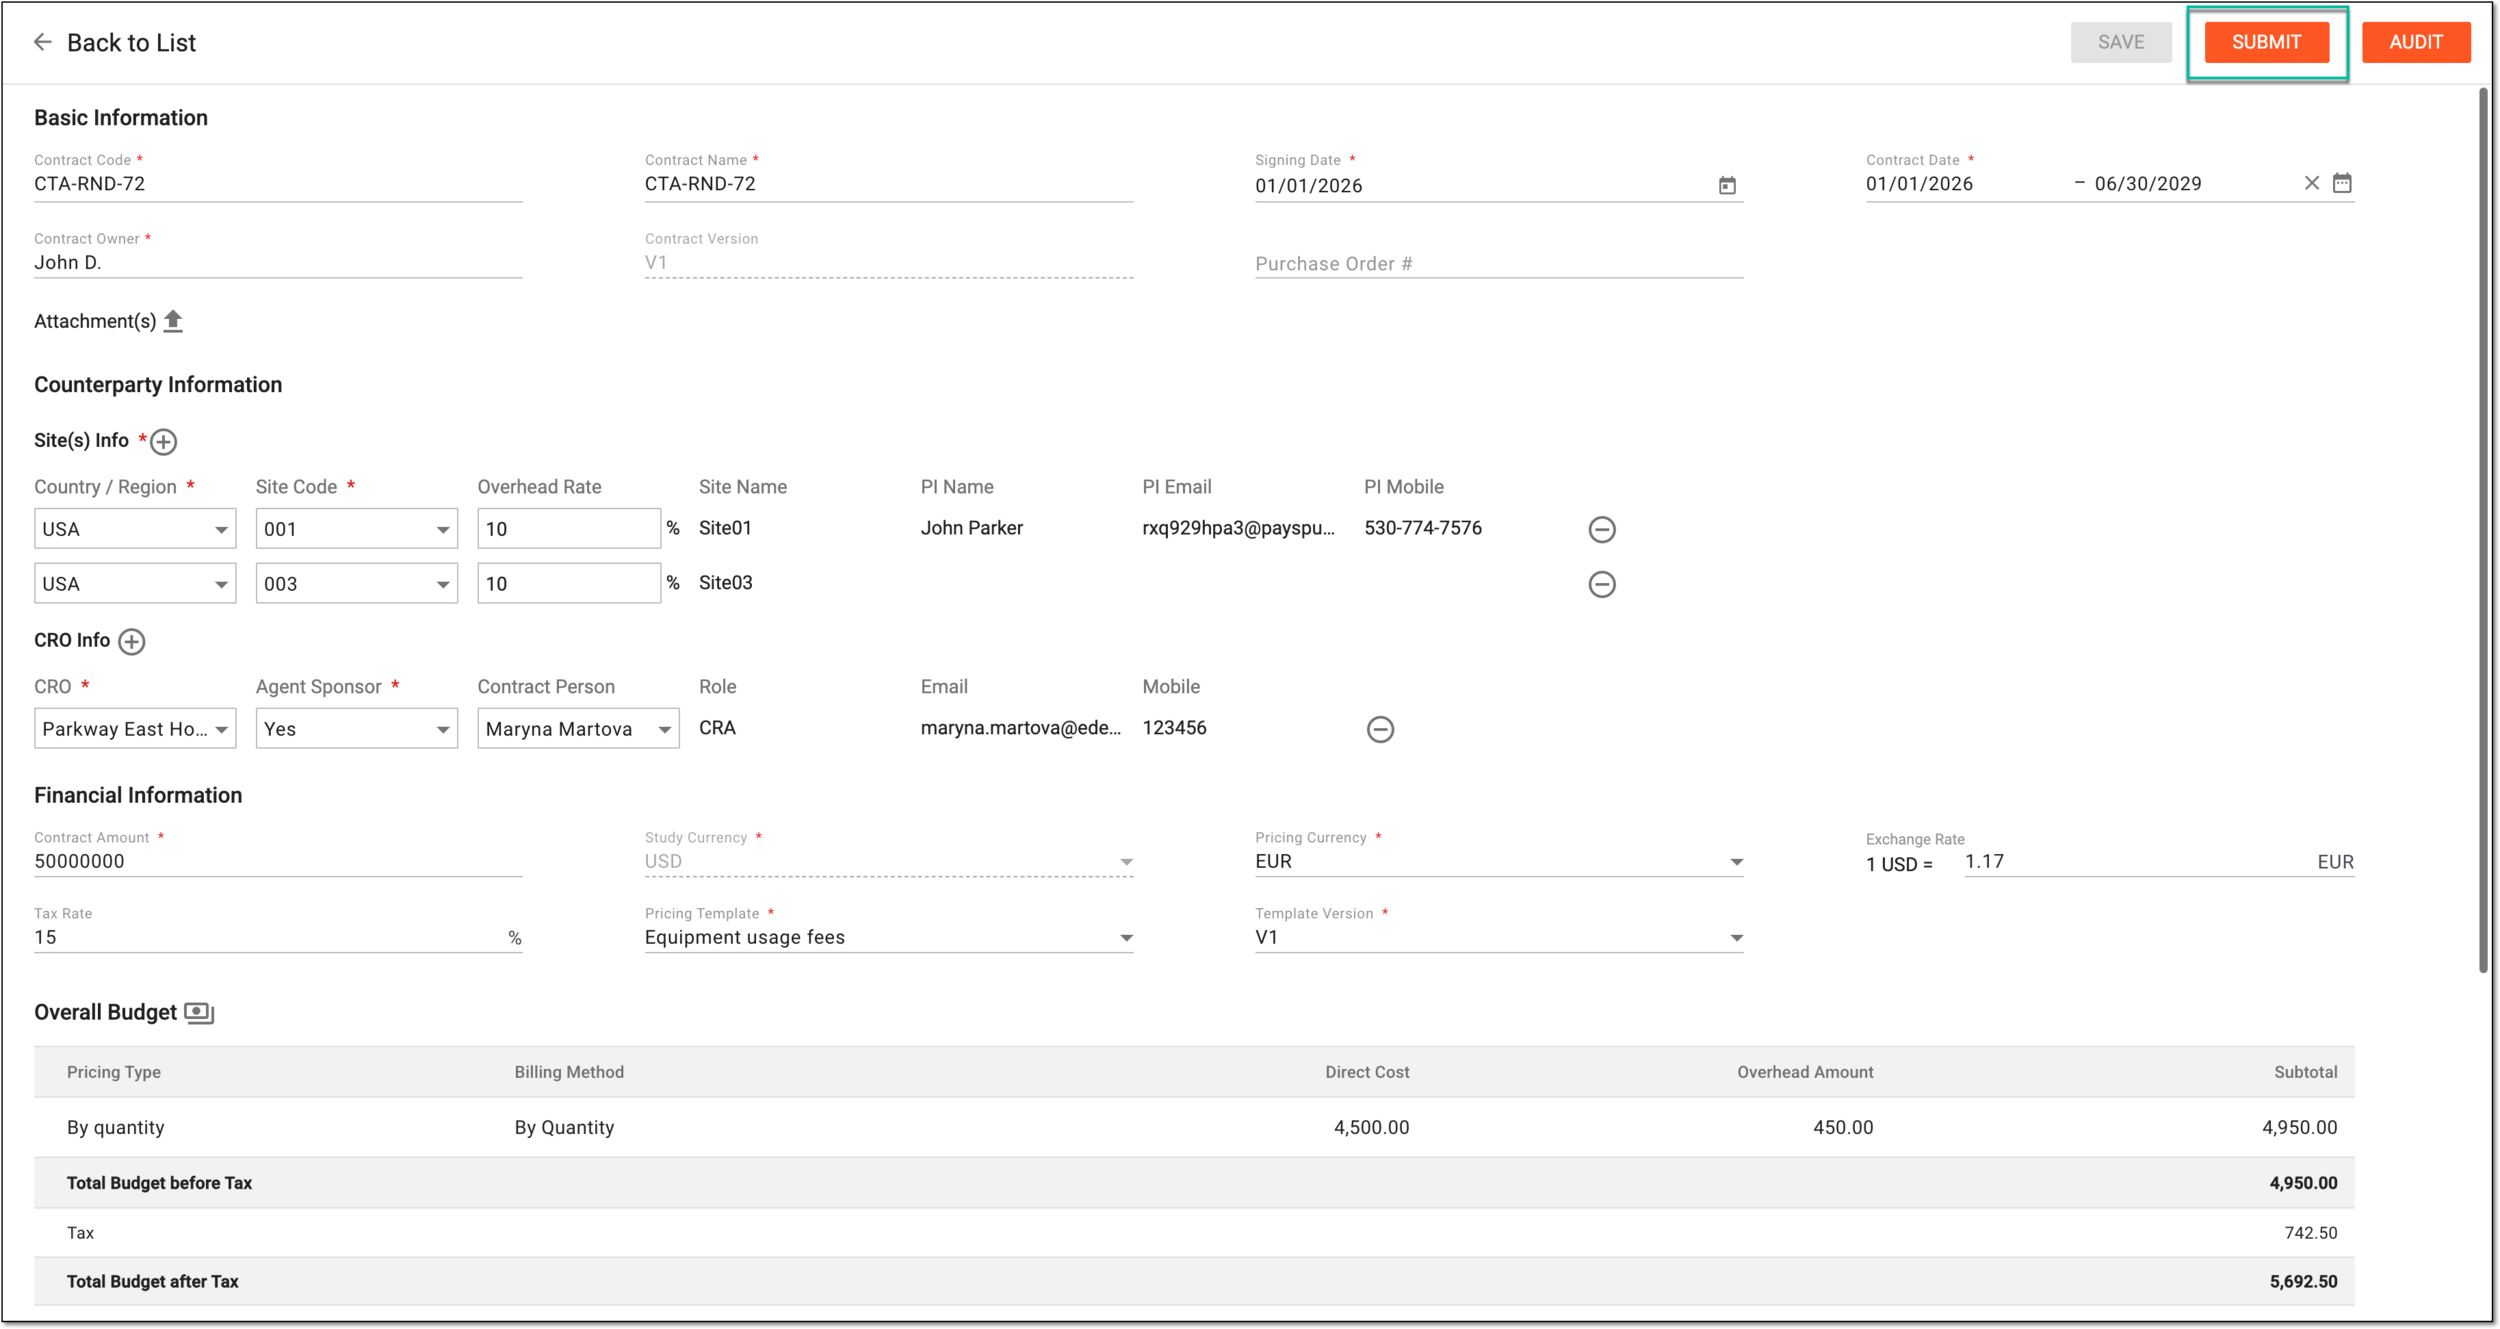Click the vertical page scrollbar
Image resolution: width=2500 pixels, height=1329 pixels.
2483,530
